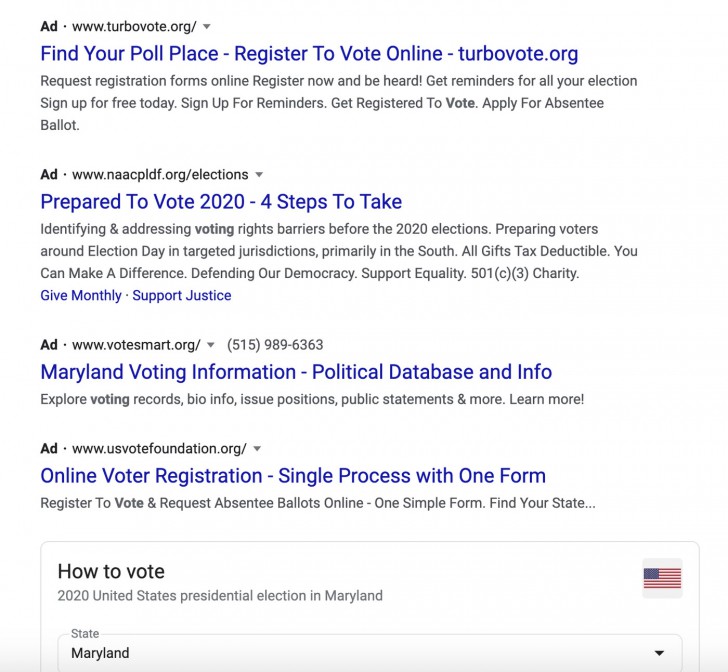Click the www.votesmart.org/ URL text
The width and height of the screenshot is (728, 672).
click(x=136, y=345)
